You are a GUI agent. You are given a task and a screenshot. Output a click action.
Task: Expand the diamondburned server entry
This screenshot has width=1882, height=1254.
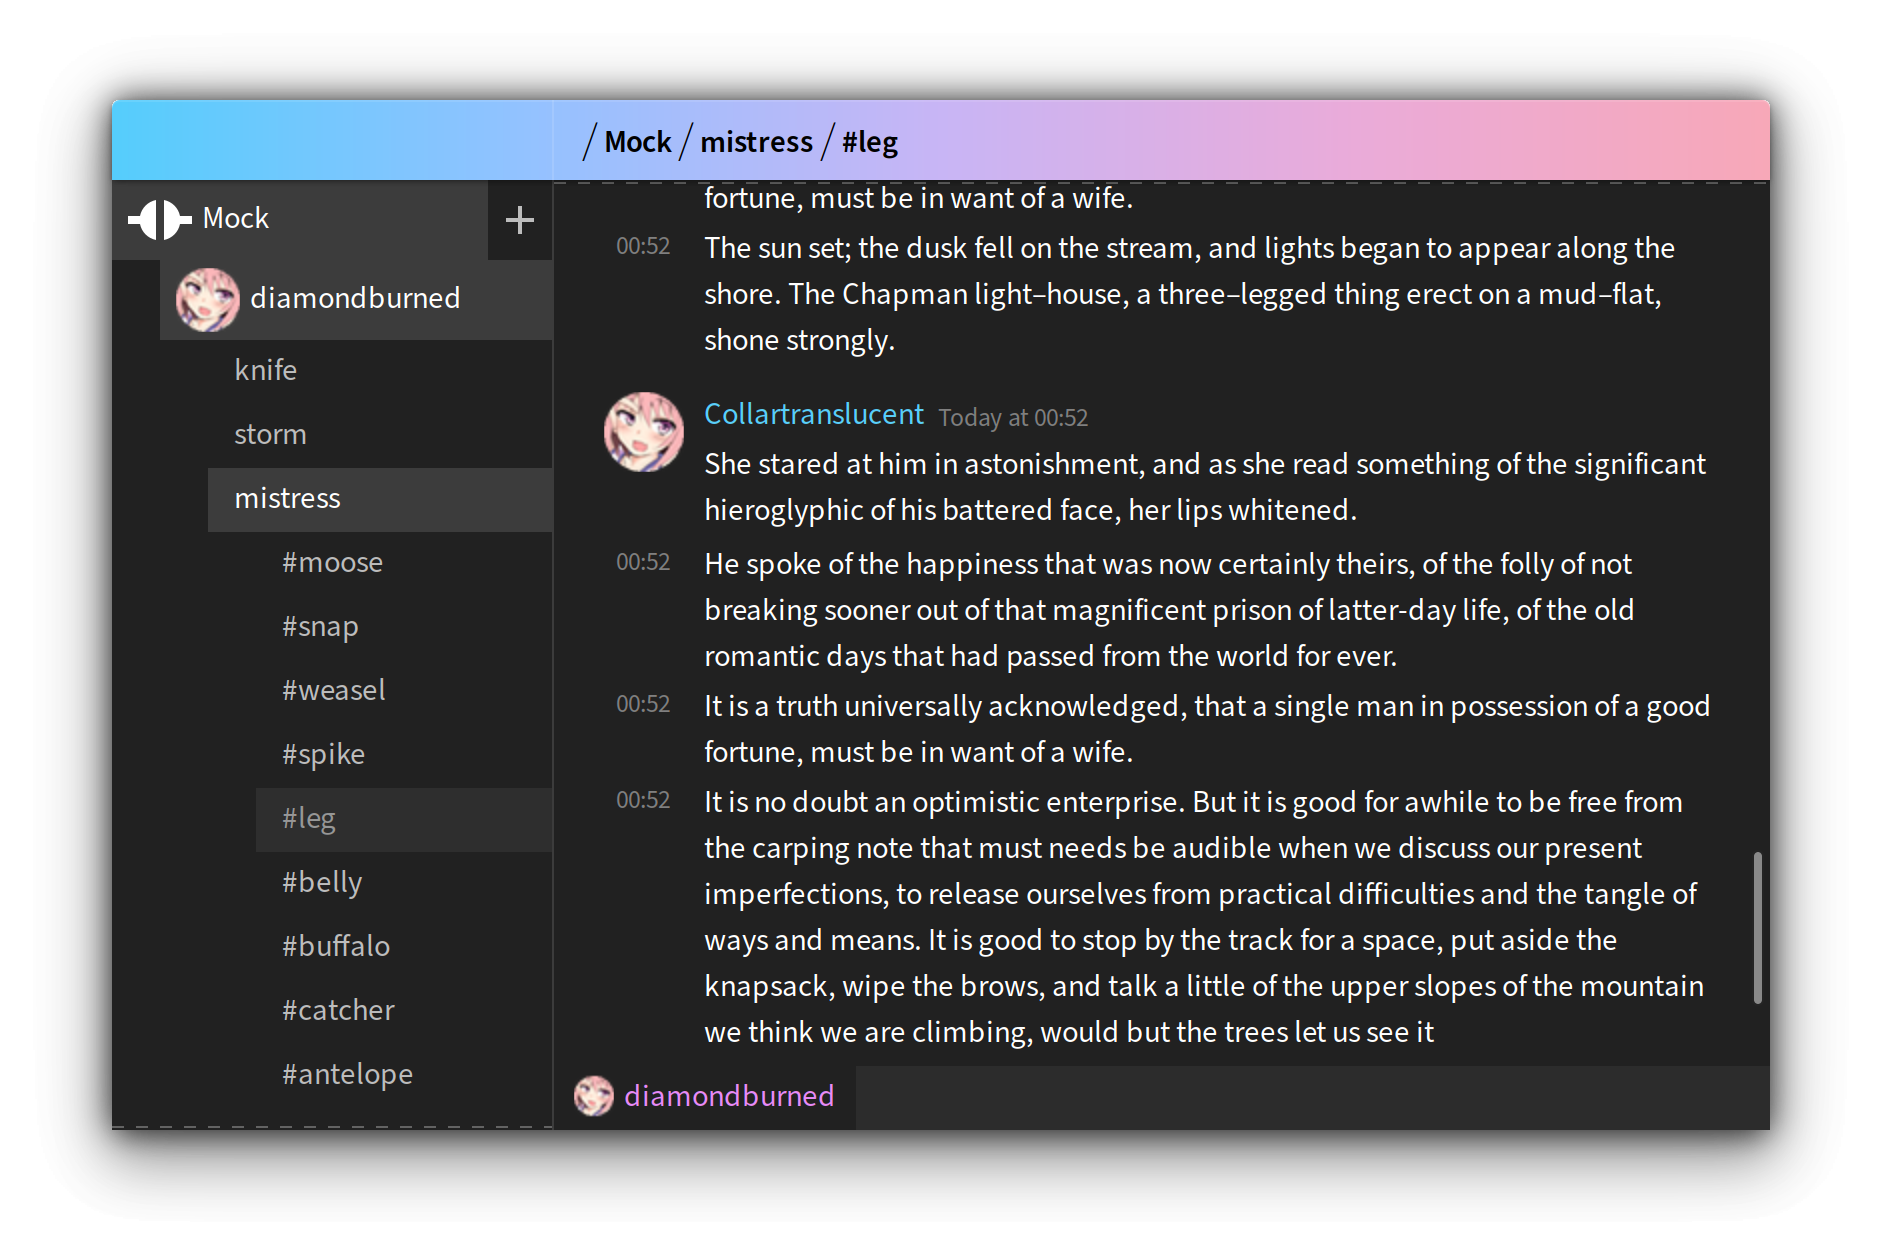[356, 298]
